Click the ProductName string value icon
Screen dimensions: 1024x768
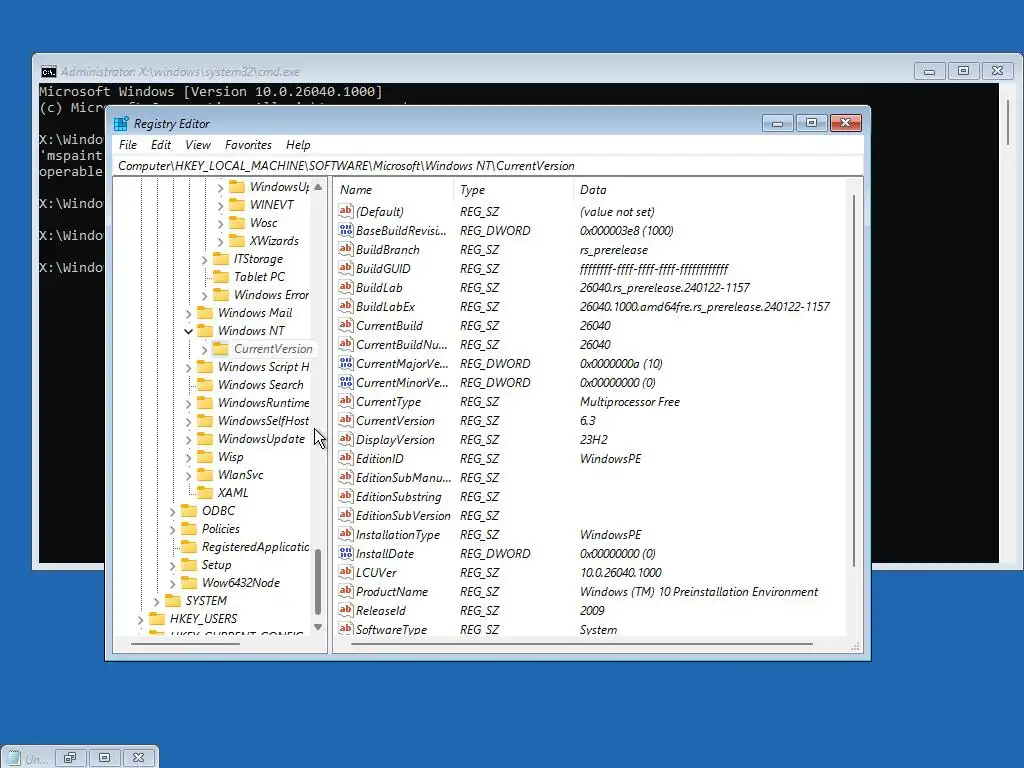point(345,590)
